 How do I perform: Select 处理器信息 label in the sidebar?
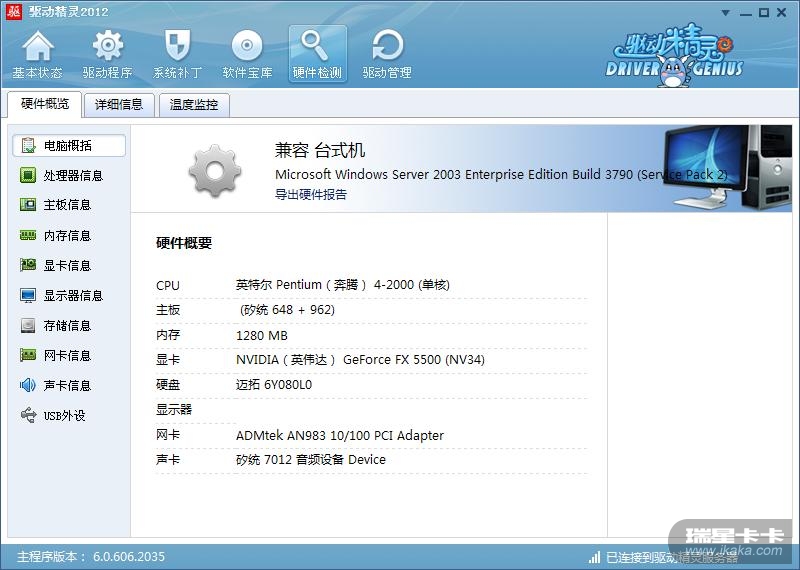[73, 176]
